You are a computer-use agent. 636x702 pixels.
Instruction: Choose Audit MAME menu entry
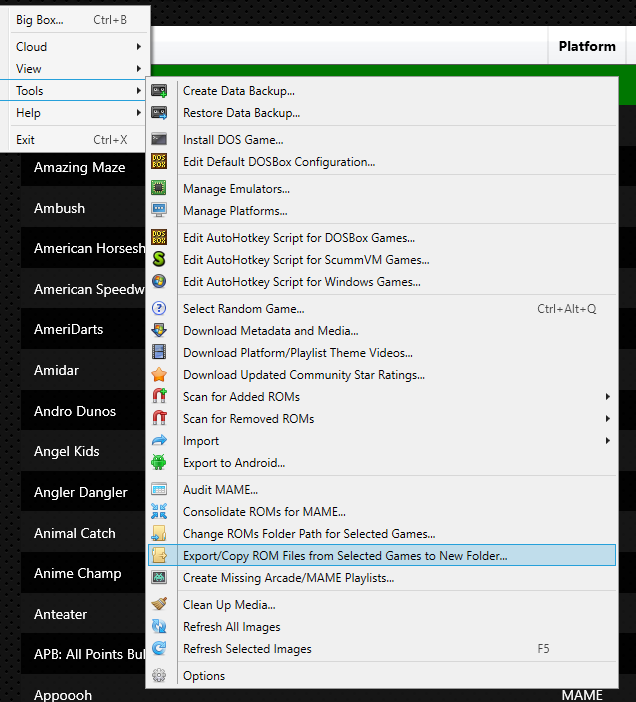(x=382, y=489)
